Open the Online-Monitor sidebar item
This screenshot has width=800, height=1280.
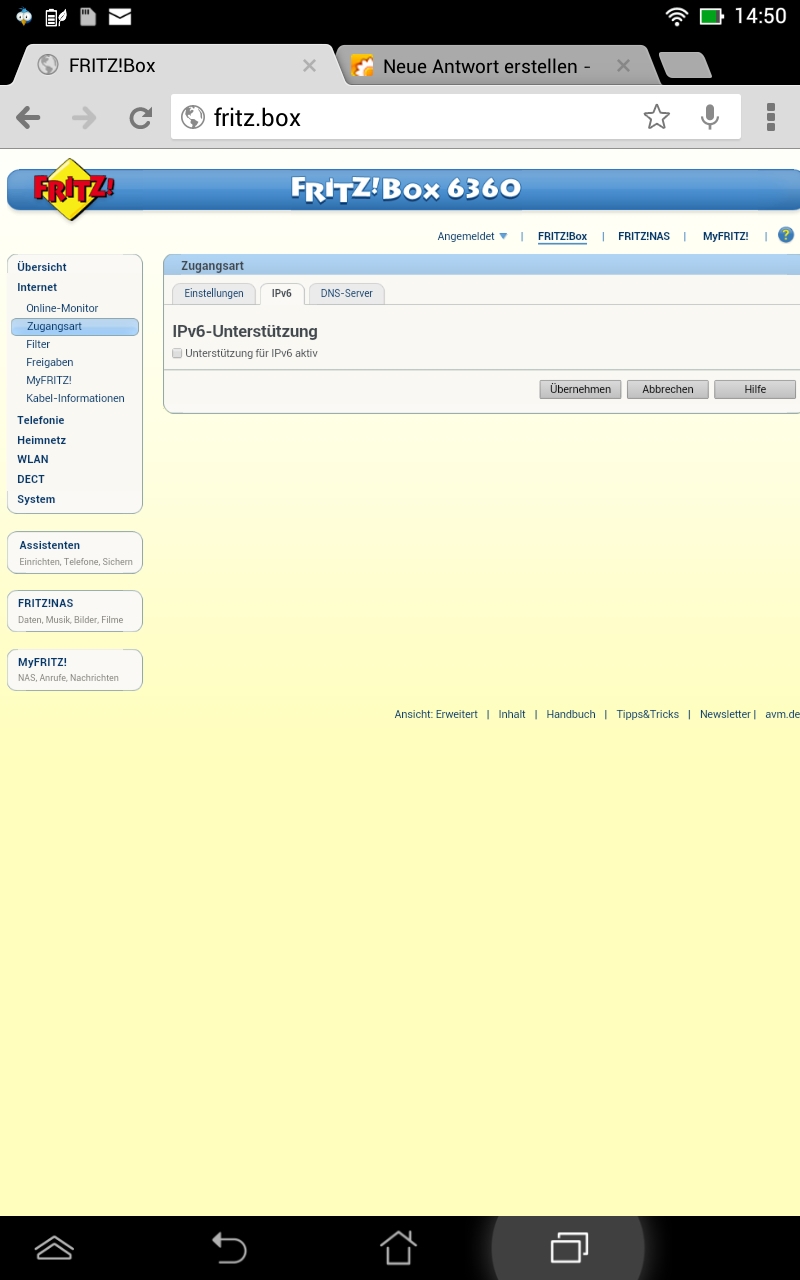point(62,308)
